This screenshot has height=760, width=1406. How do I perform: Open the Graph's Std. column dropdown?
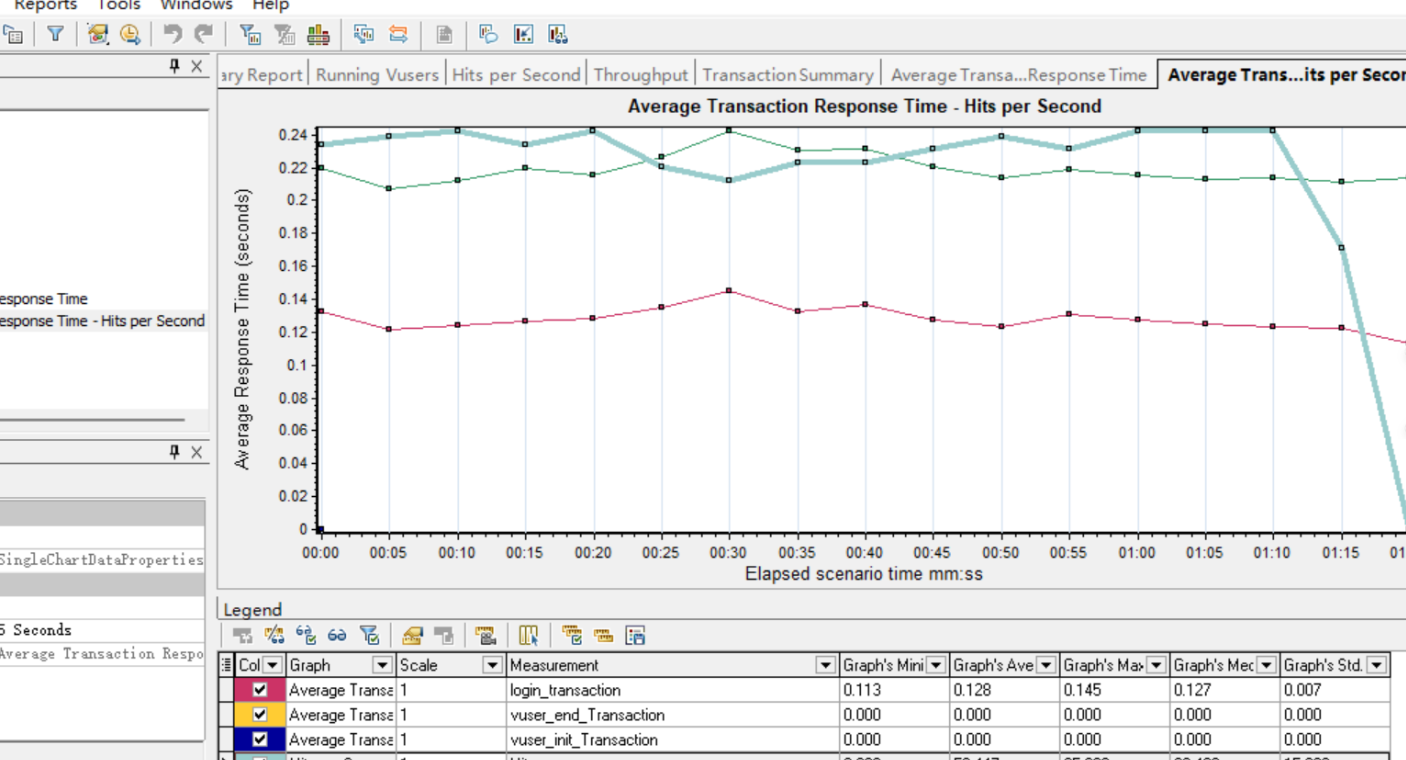click(x=1376, y=665)
